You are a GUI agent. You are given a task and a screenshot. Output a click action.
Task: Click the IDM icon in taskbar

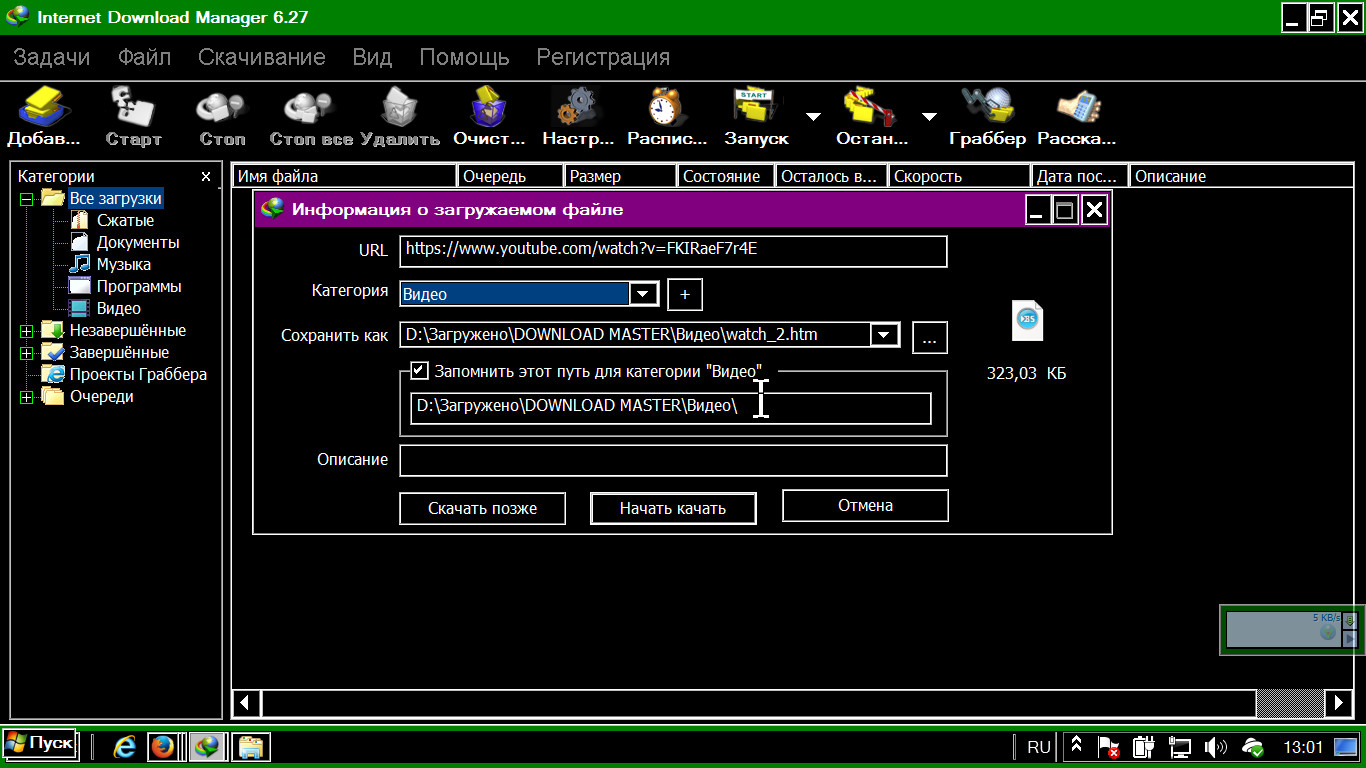tap(207, 746)
